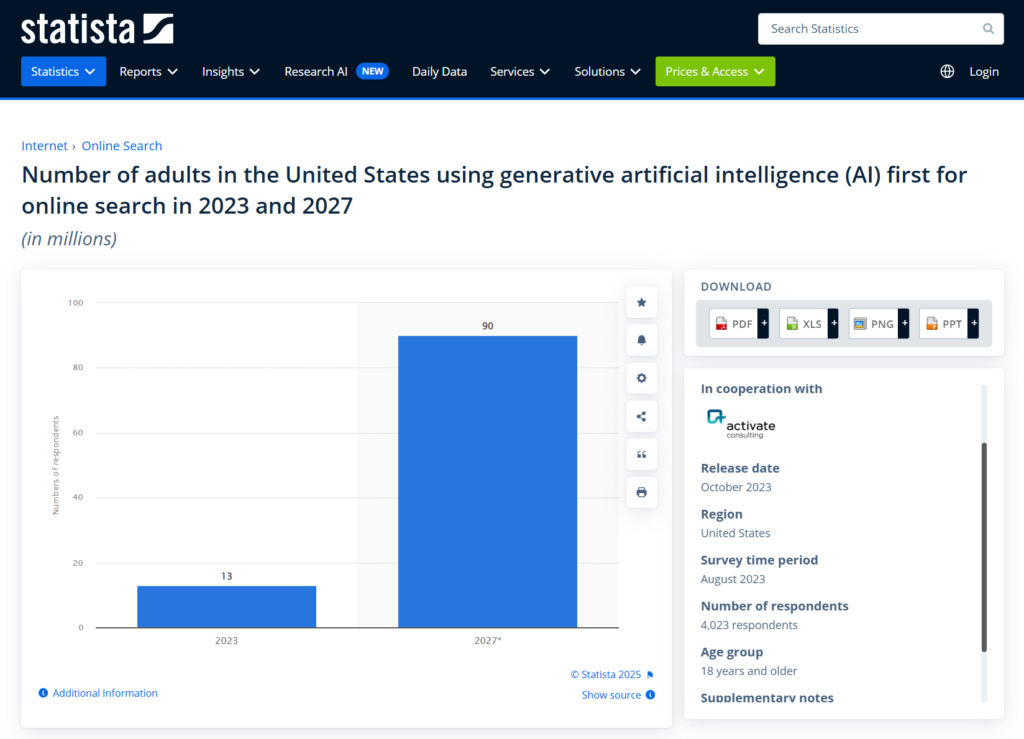Click the star favorite icon beside chart
The image size is (1024, 739).
tap(641, 302)
